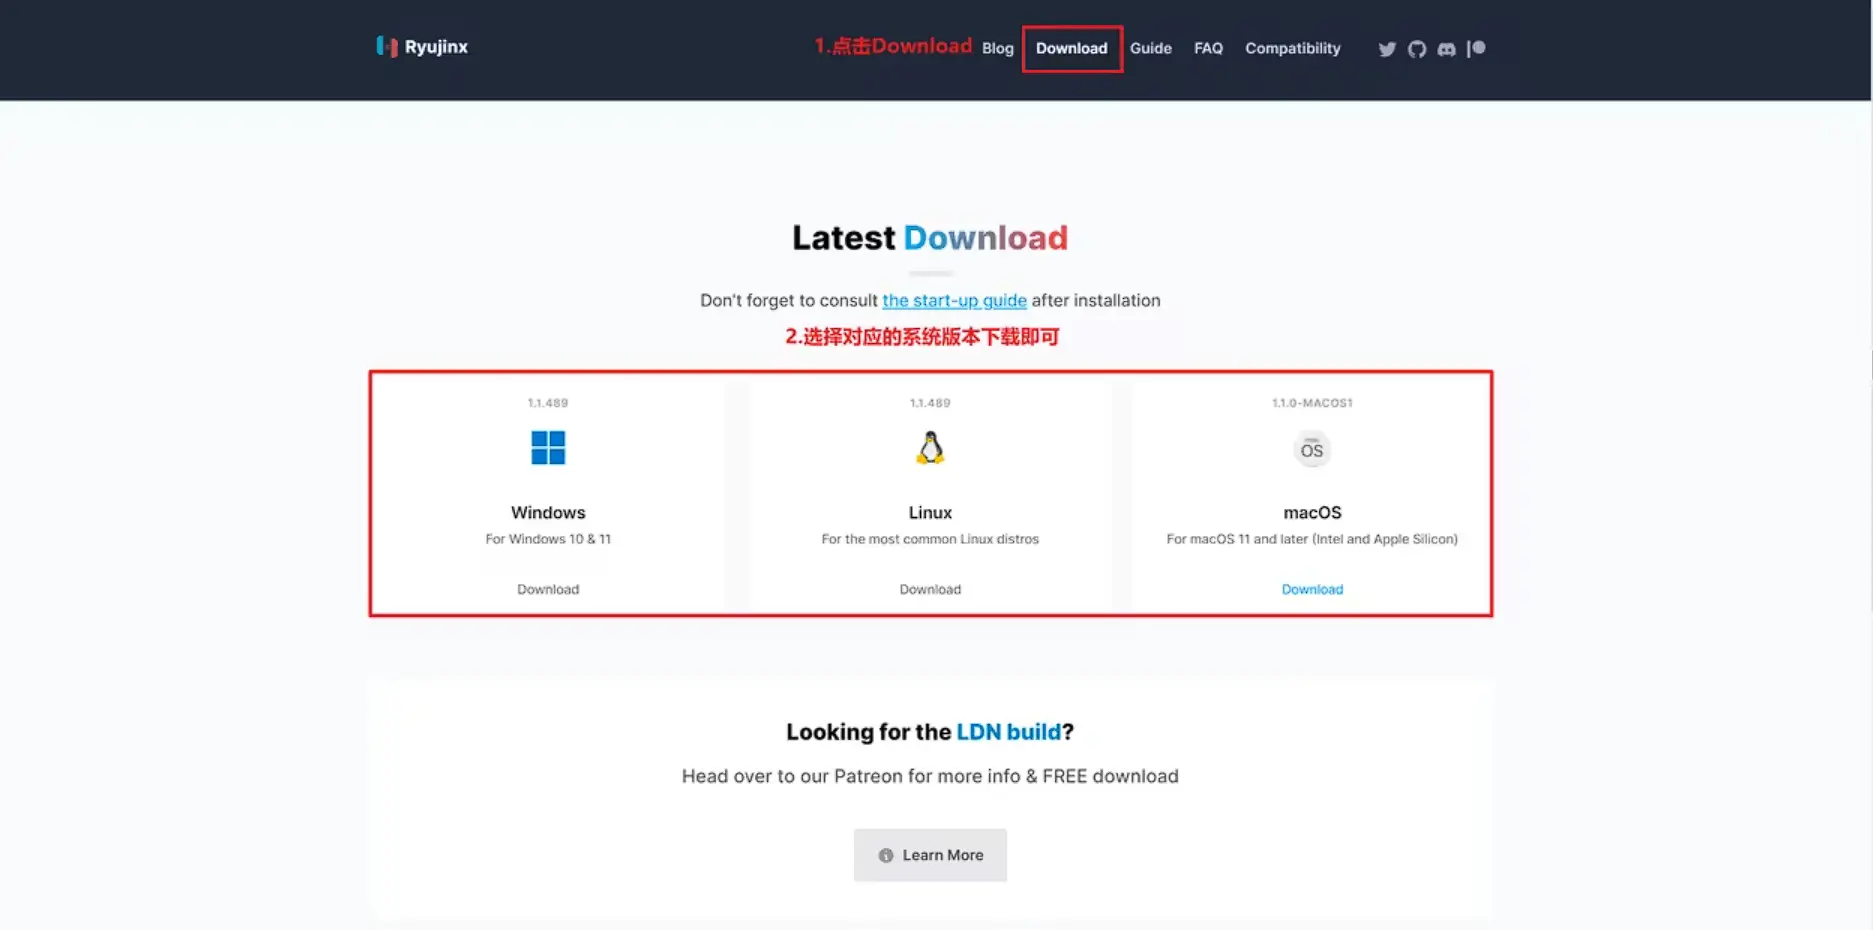Open the GitHub icon link

(1416, 49)
